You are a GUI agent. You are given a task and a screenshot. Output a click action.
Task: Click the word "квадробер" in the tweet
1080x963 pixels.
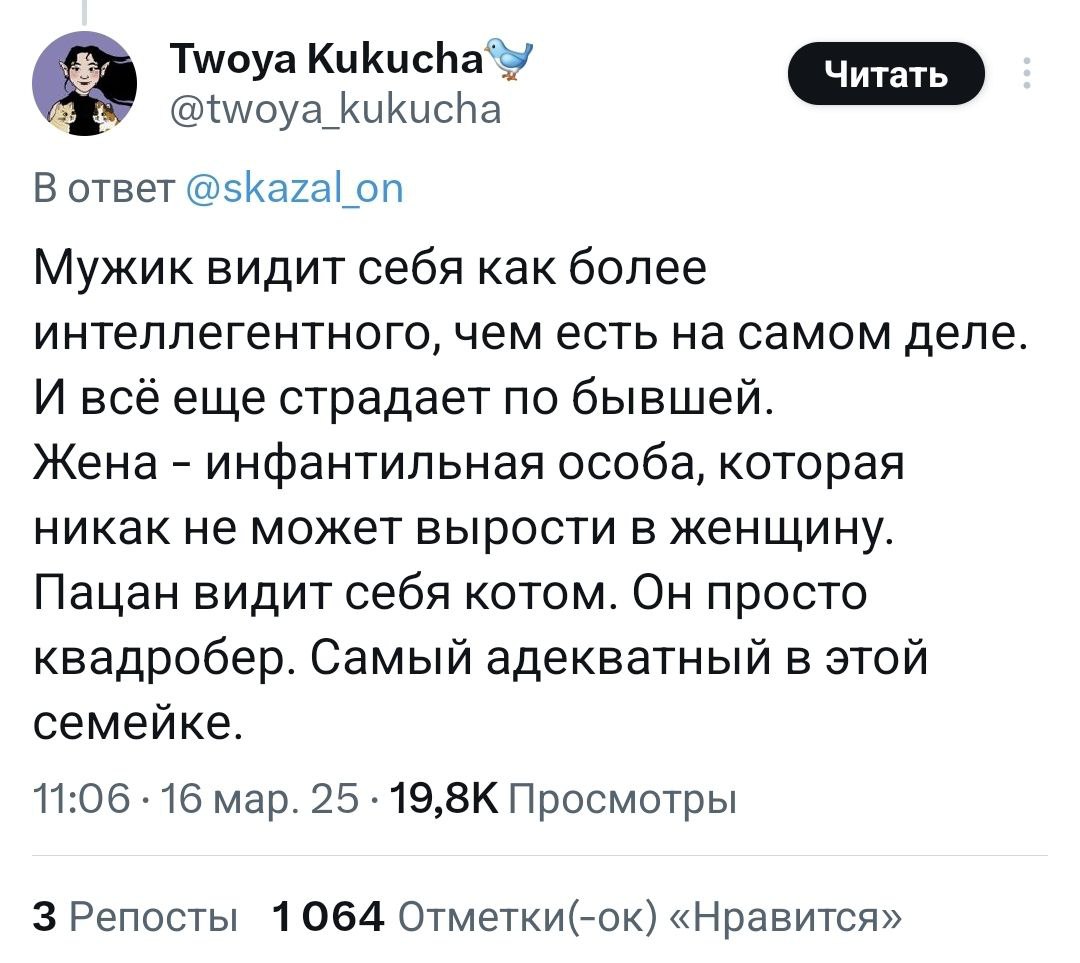(165, 659)
